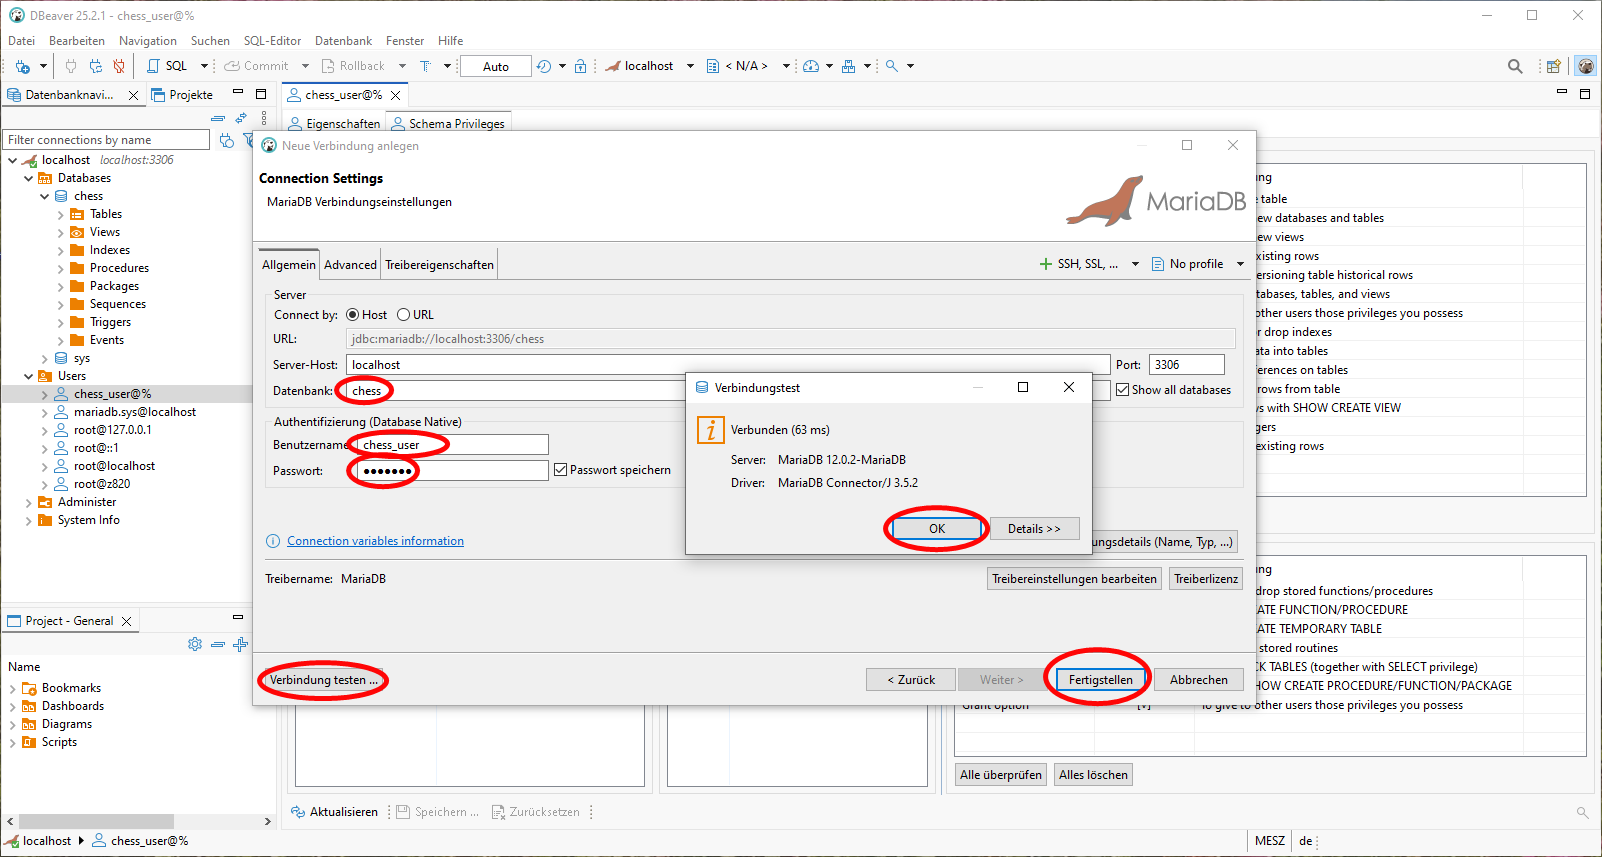Click the configuration gear icon in Project panel

click(x=195, y=644)
